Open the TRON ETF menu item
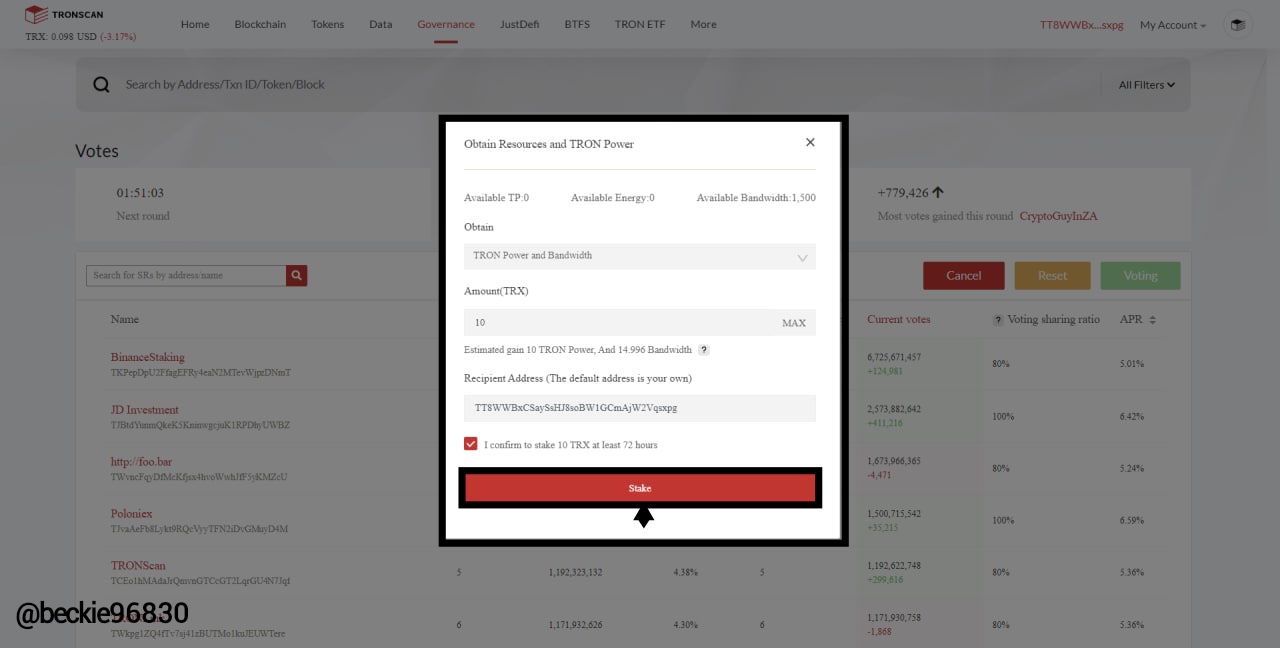The height and width of the screenshot is (648, 1280). pyautogui.click(x=640, y=24)
